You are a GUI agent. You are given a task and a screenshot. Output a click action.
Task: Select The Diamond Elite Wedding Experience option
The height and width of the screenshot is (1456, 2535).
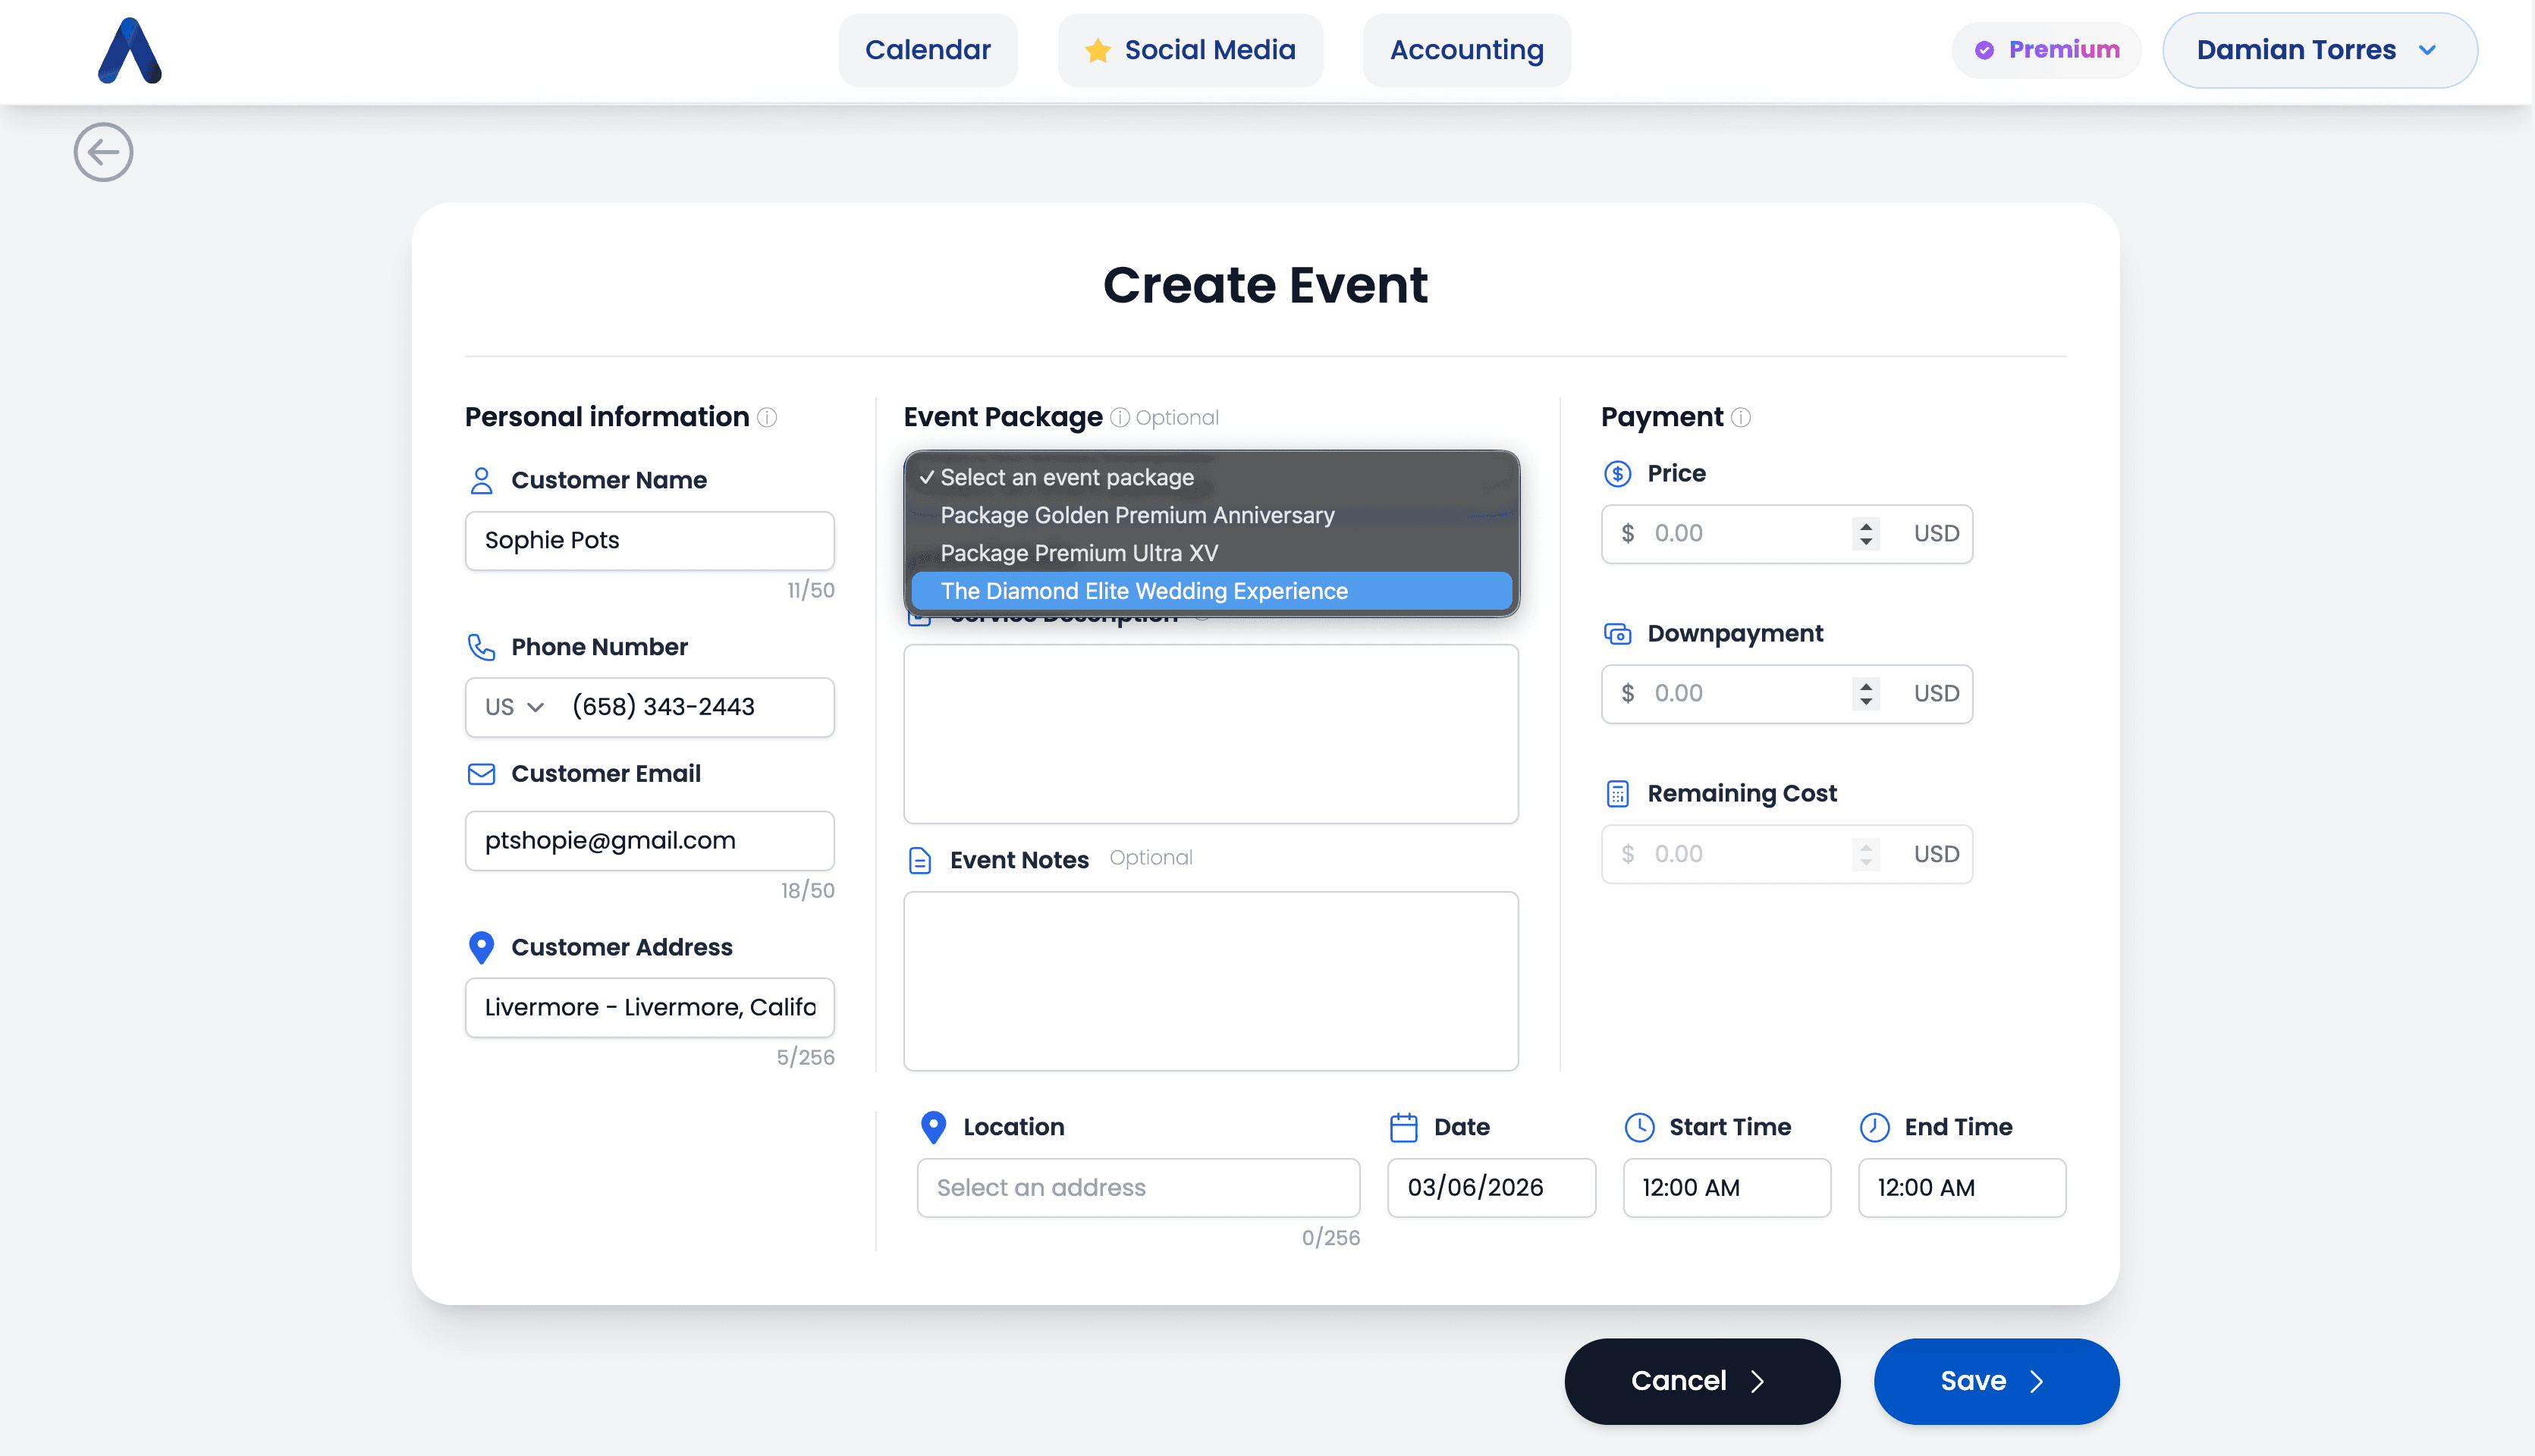click(1143, 591)
